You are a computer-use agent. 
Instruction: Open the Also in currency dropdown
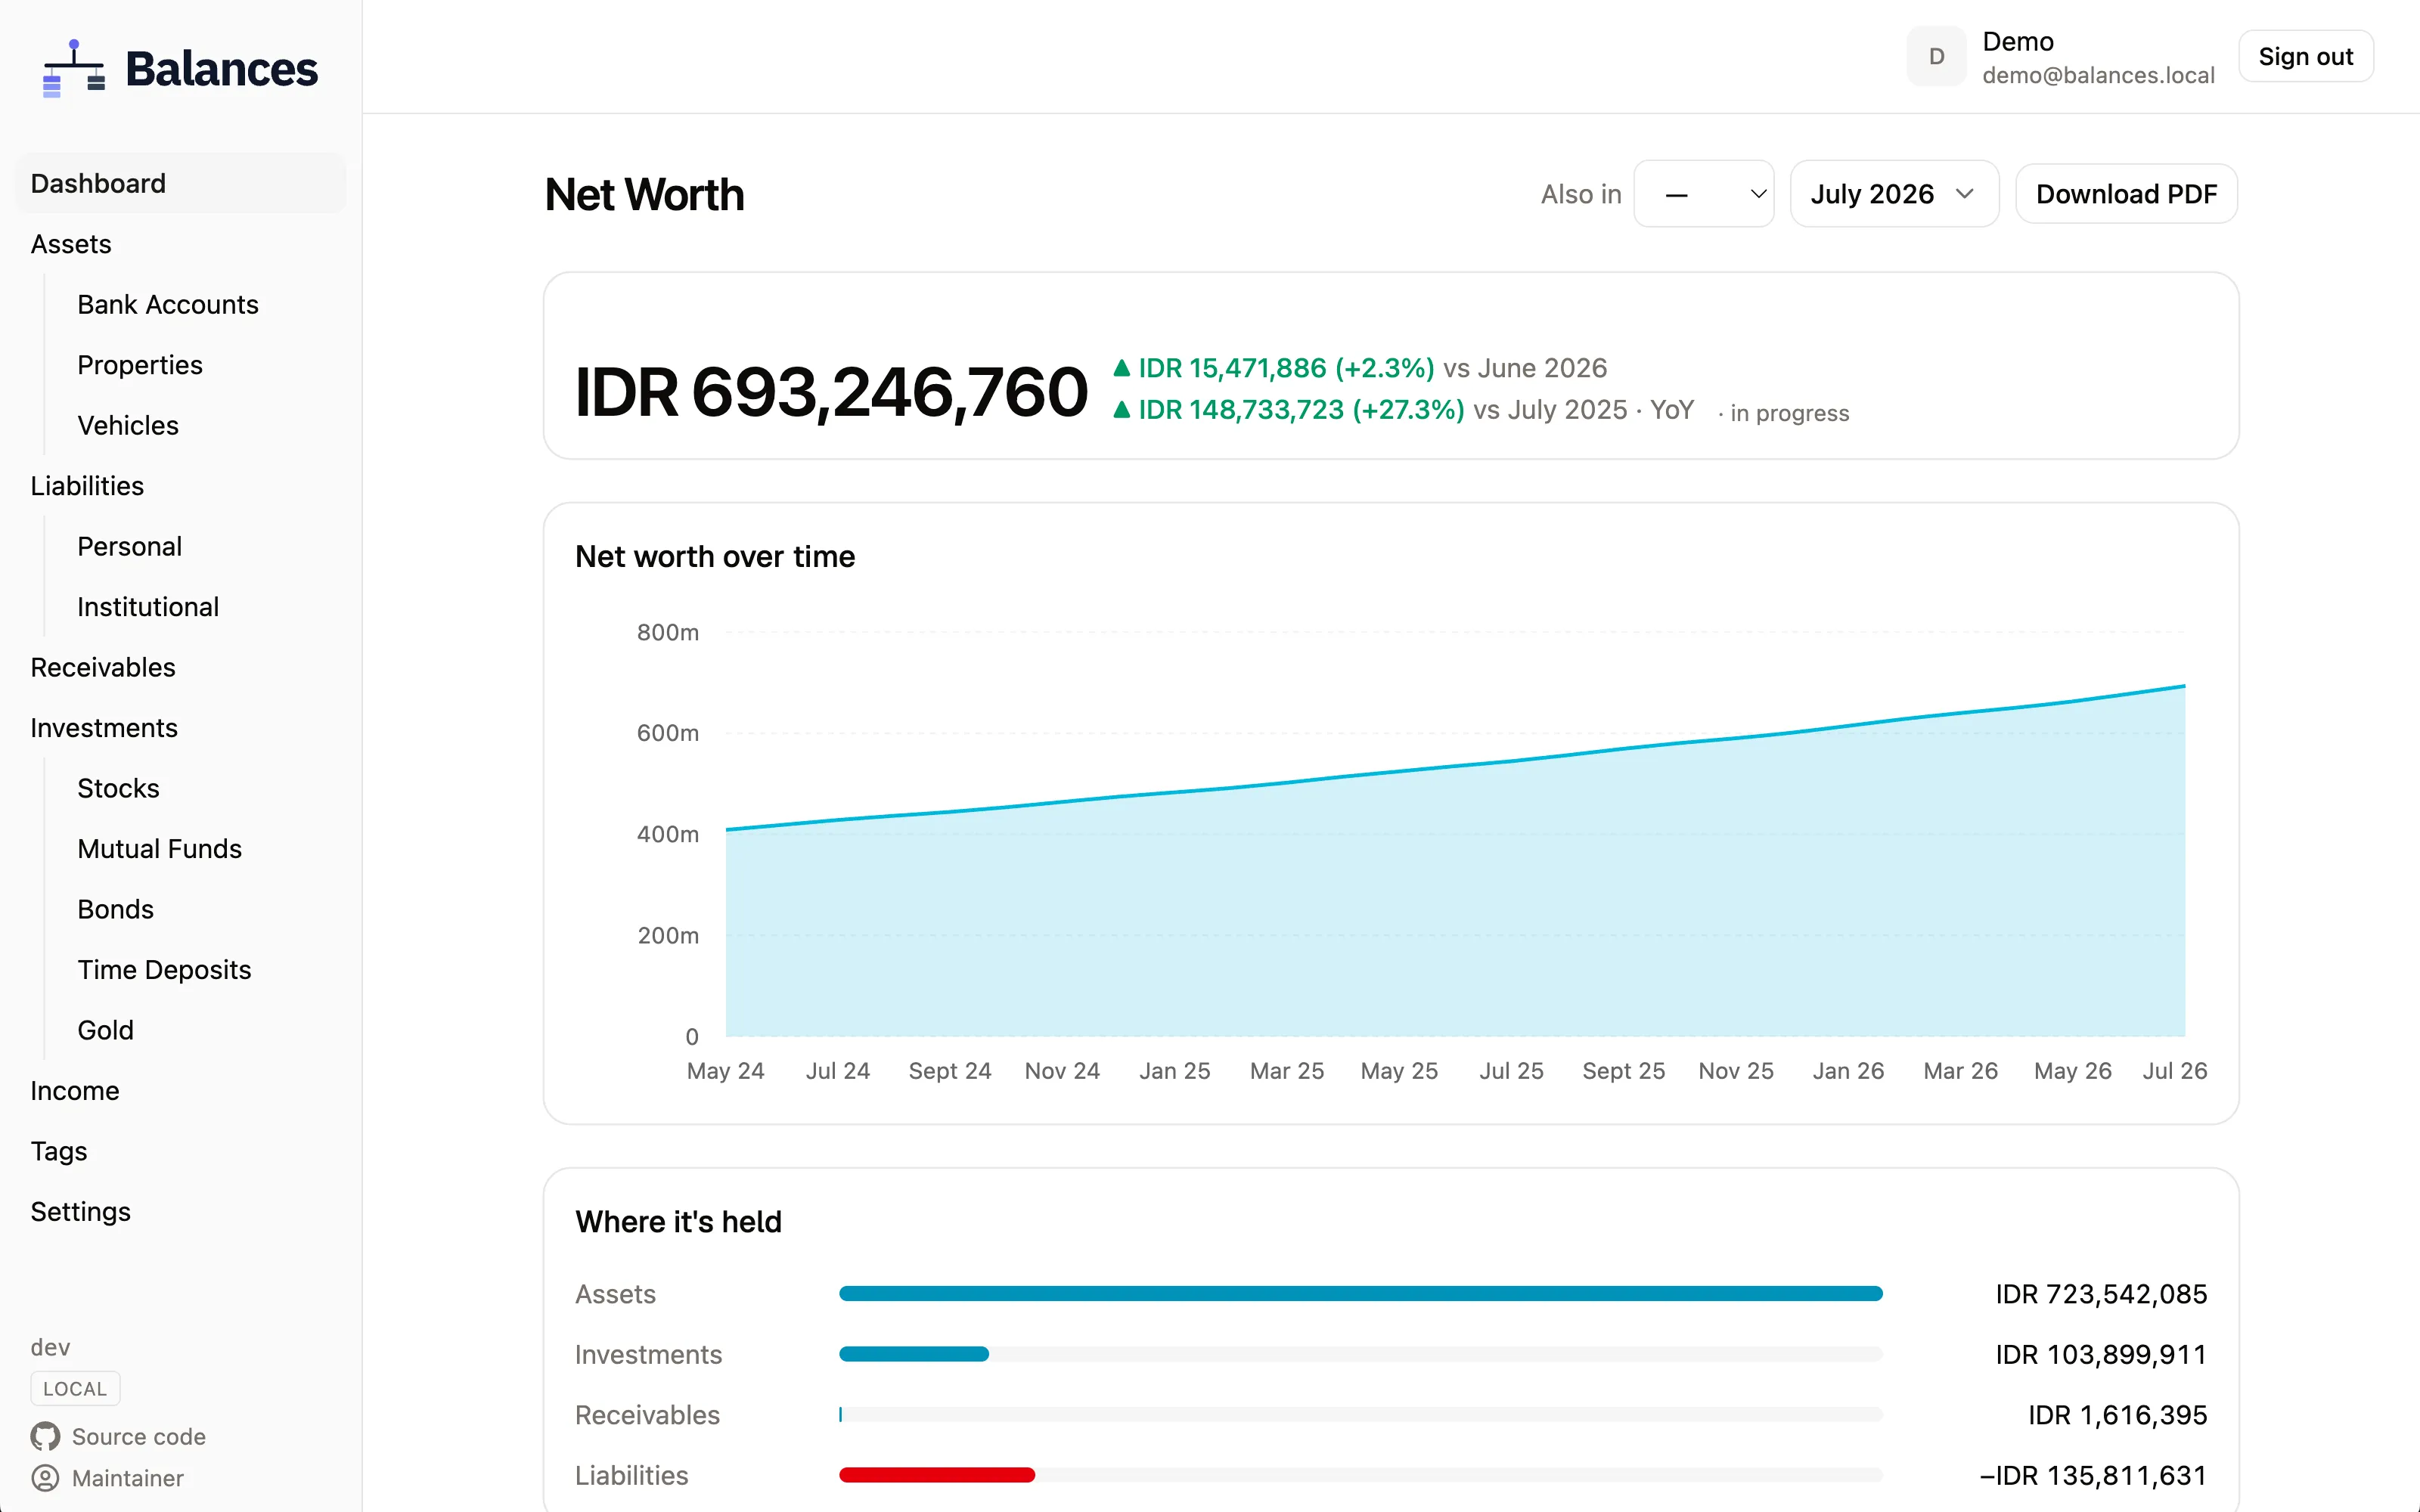tap(1704, 194)
